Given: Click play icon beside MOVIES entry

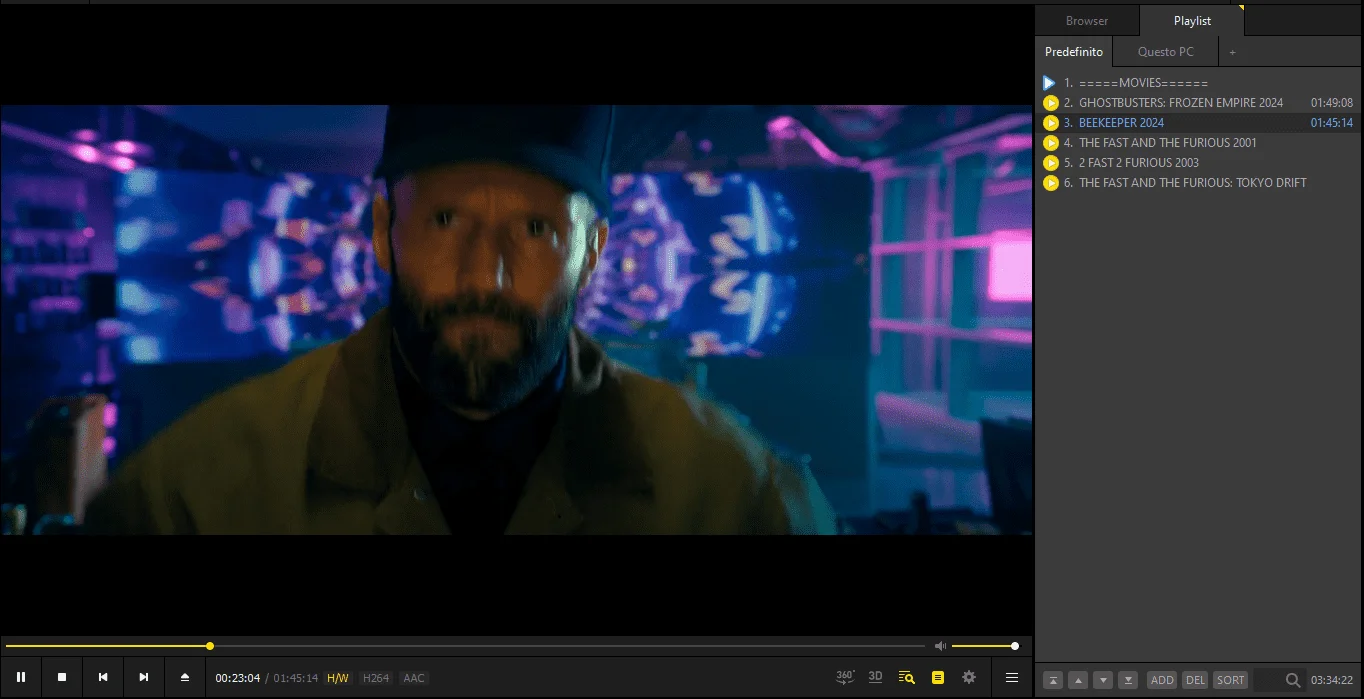Looking at the screenshot, I should pyautogui.click(x=1049, y=83).
